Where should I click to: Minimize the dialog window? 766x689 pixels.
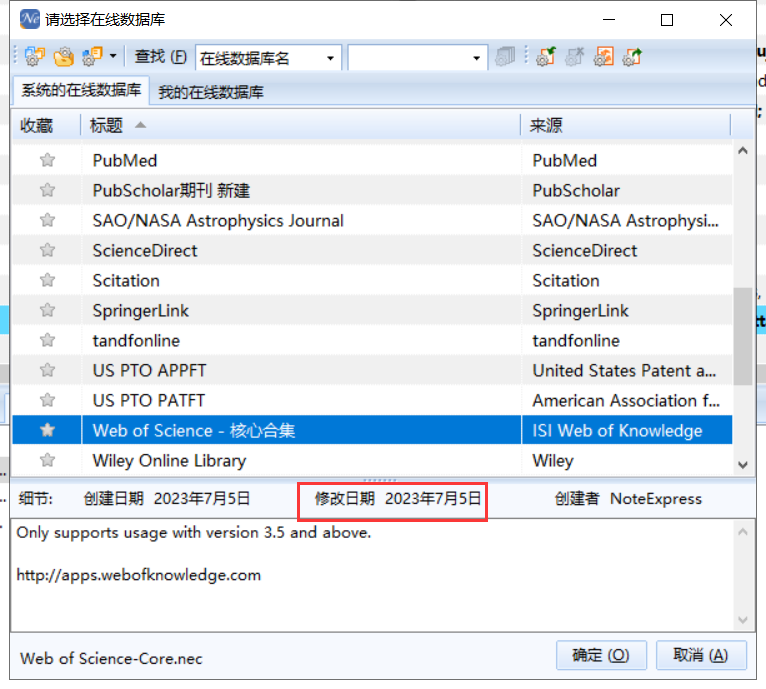coord(609,20)
